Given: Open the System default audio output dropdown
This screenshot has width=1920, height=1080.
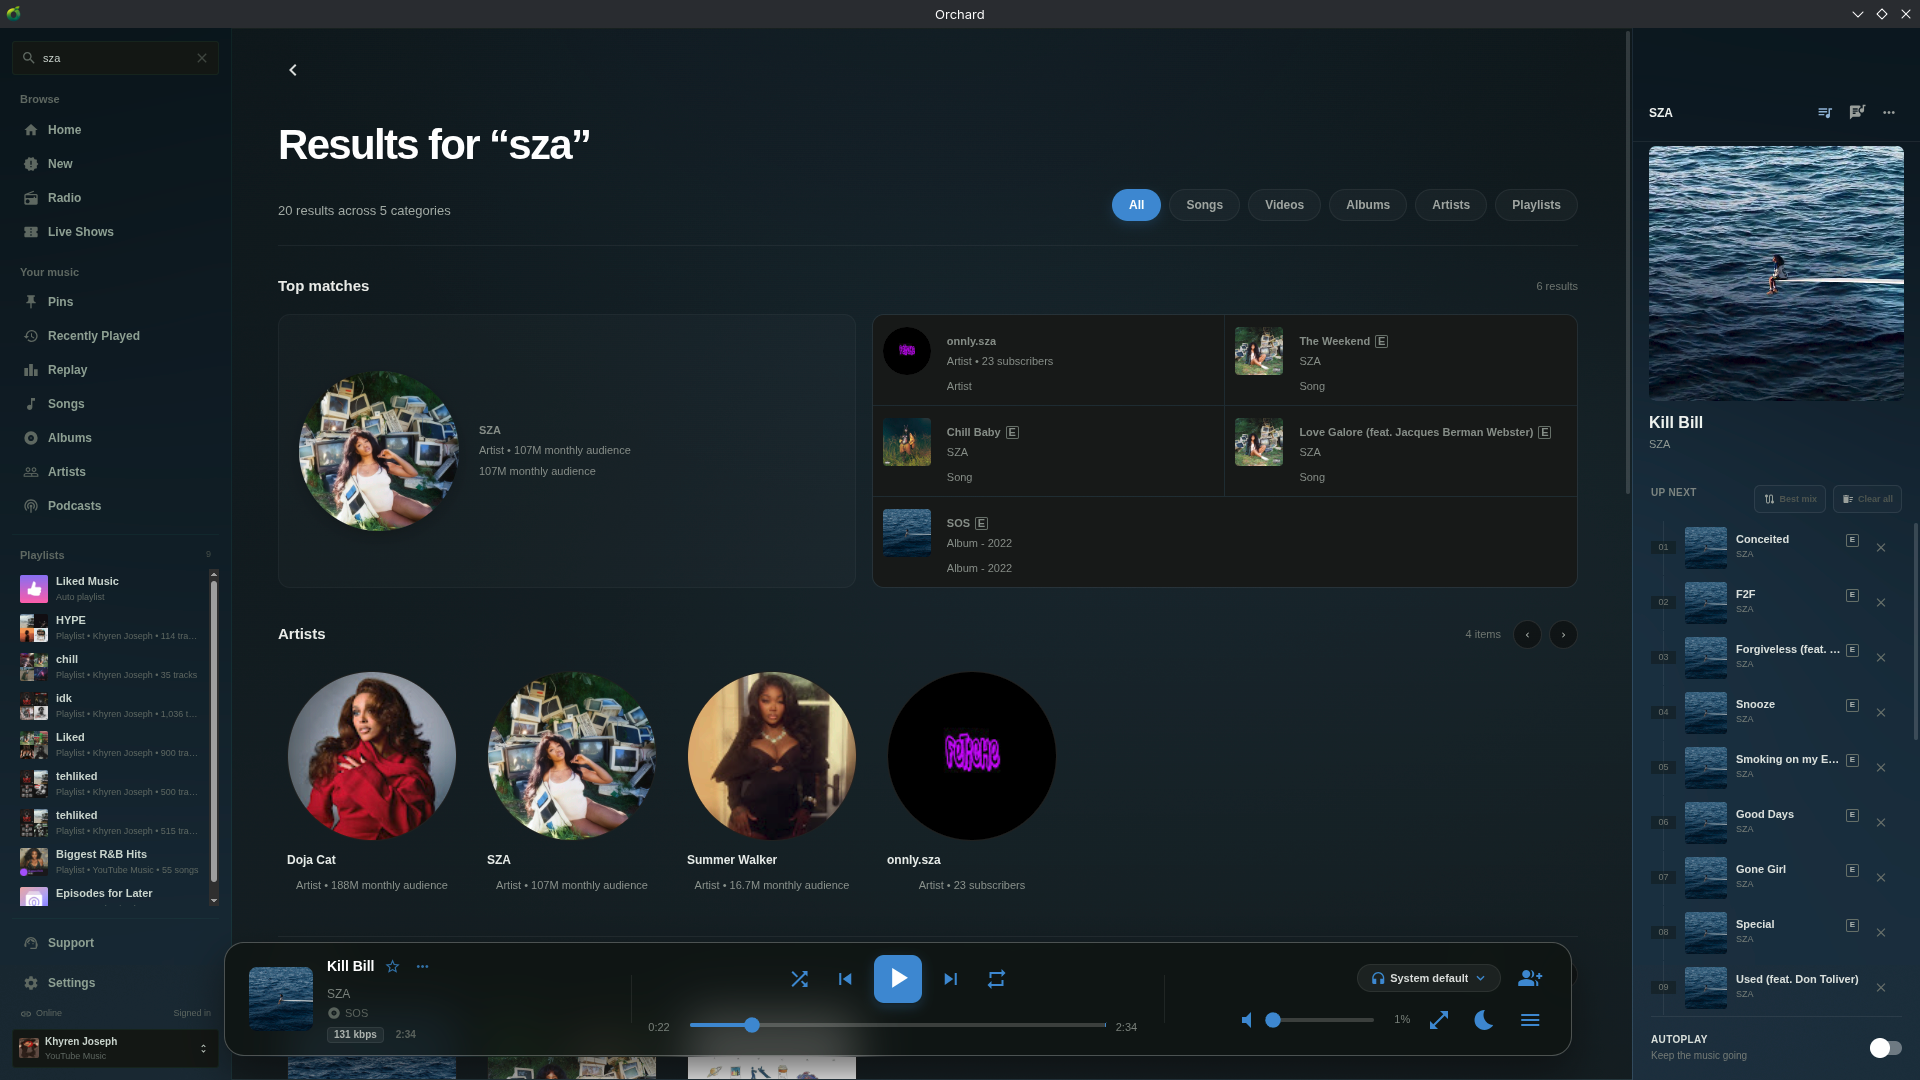Looking at the screenshot, I should point(1428,978).
